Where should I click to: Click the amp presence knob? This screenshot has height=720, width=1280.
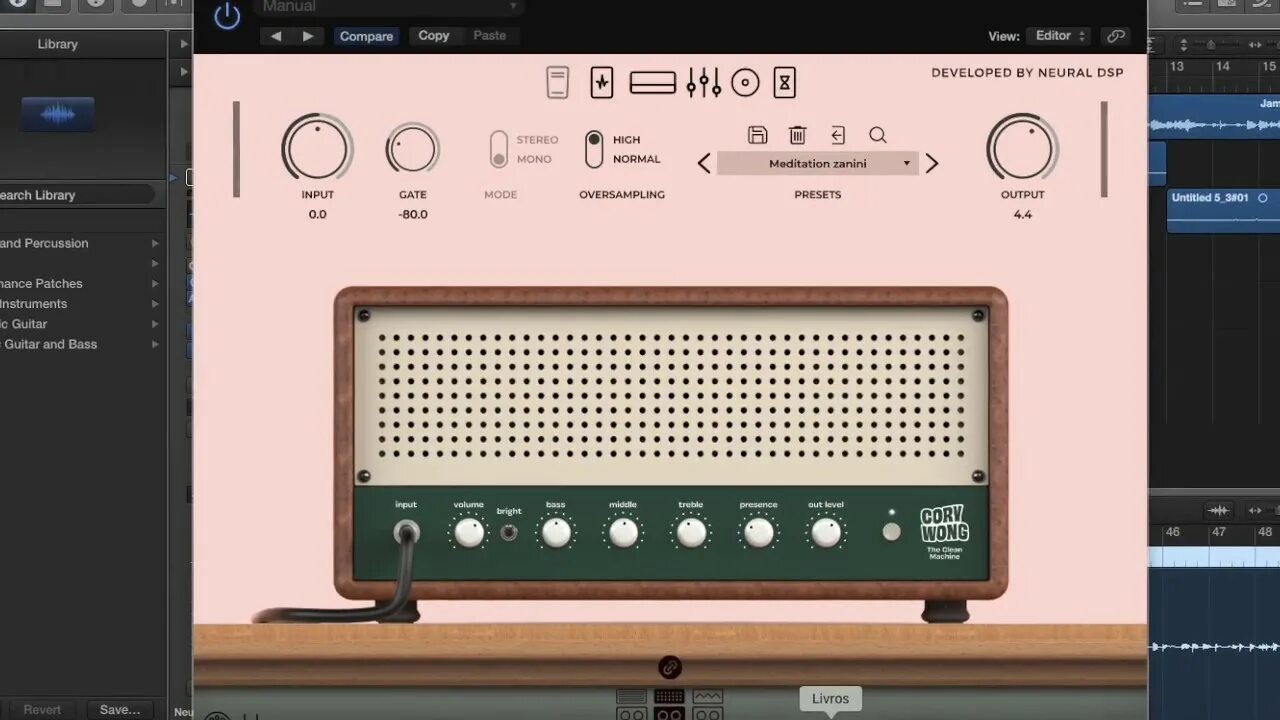(x=759, y=533)
